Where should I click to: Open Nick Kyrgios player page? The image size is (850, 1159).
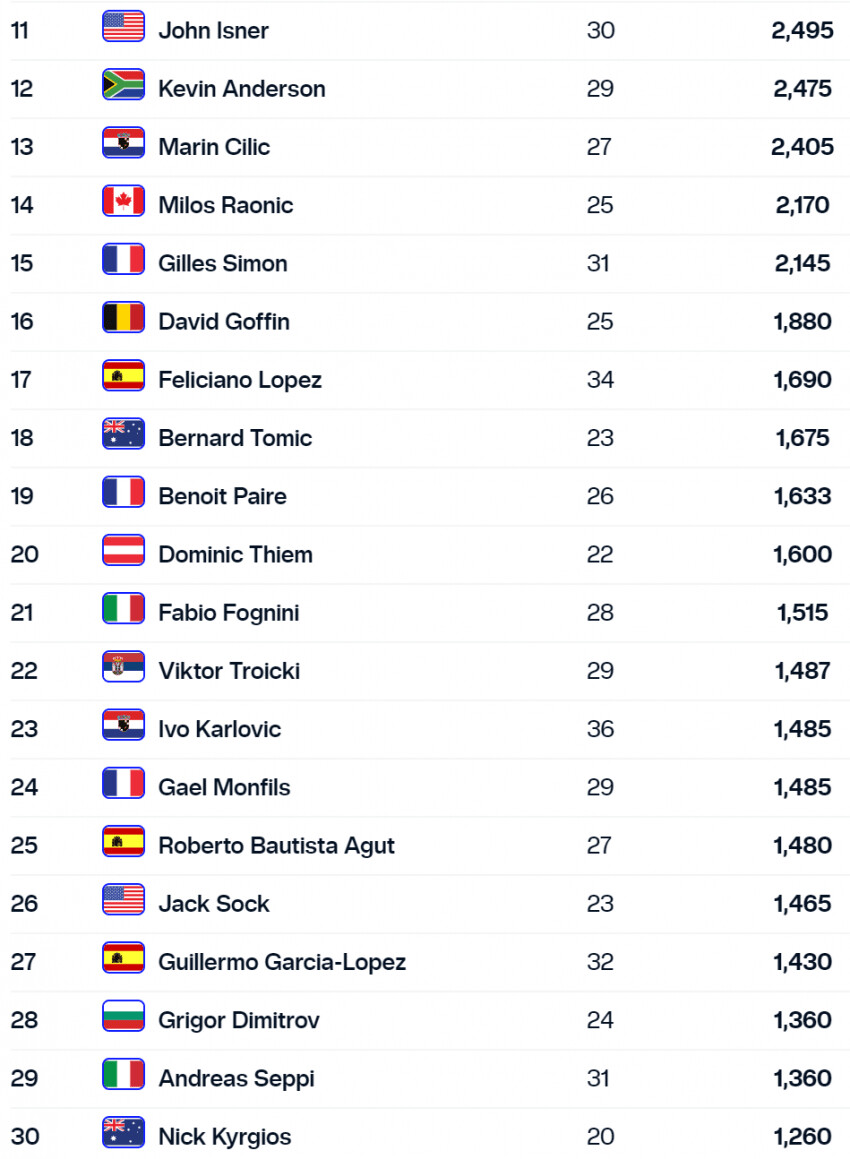225,1137
